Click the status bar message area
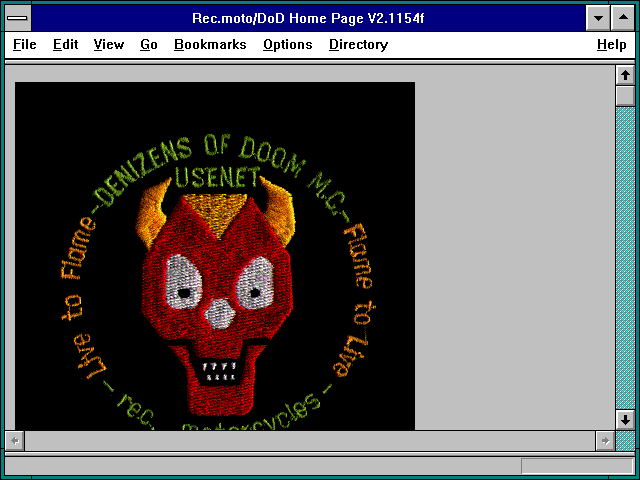Screen dimensions: 640x480 click(262, 466)
